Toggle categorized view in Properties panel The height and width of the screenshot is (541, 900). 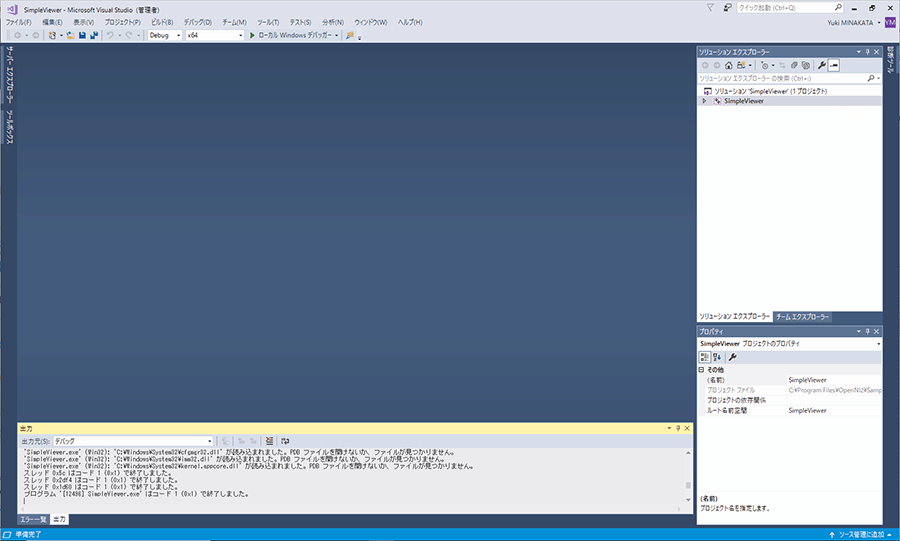click(x=704, y=357)
